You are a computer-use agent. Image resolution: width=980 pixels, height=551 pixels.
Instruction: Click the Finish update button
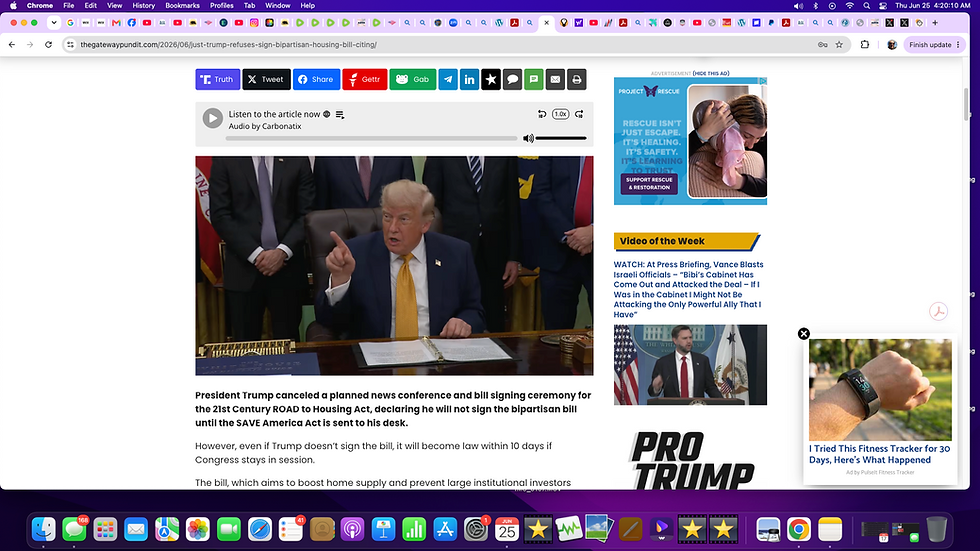point(934,44)
